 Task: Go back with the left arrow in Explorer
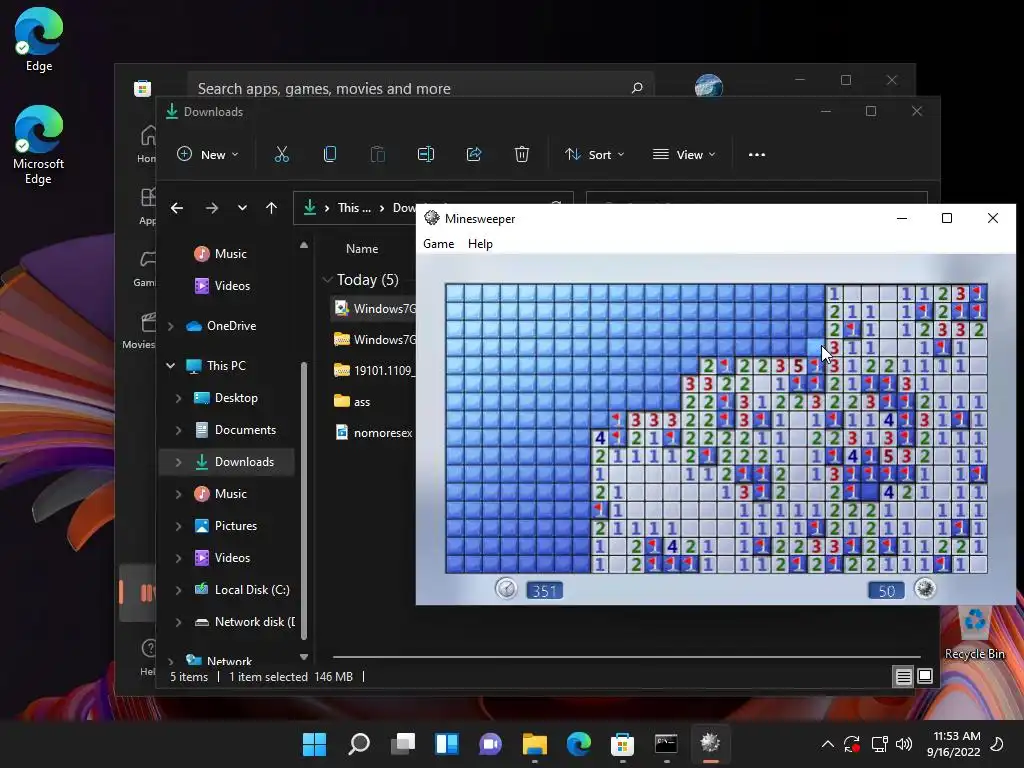pos(177,208)
